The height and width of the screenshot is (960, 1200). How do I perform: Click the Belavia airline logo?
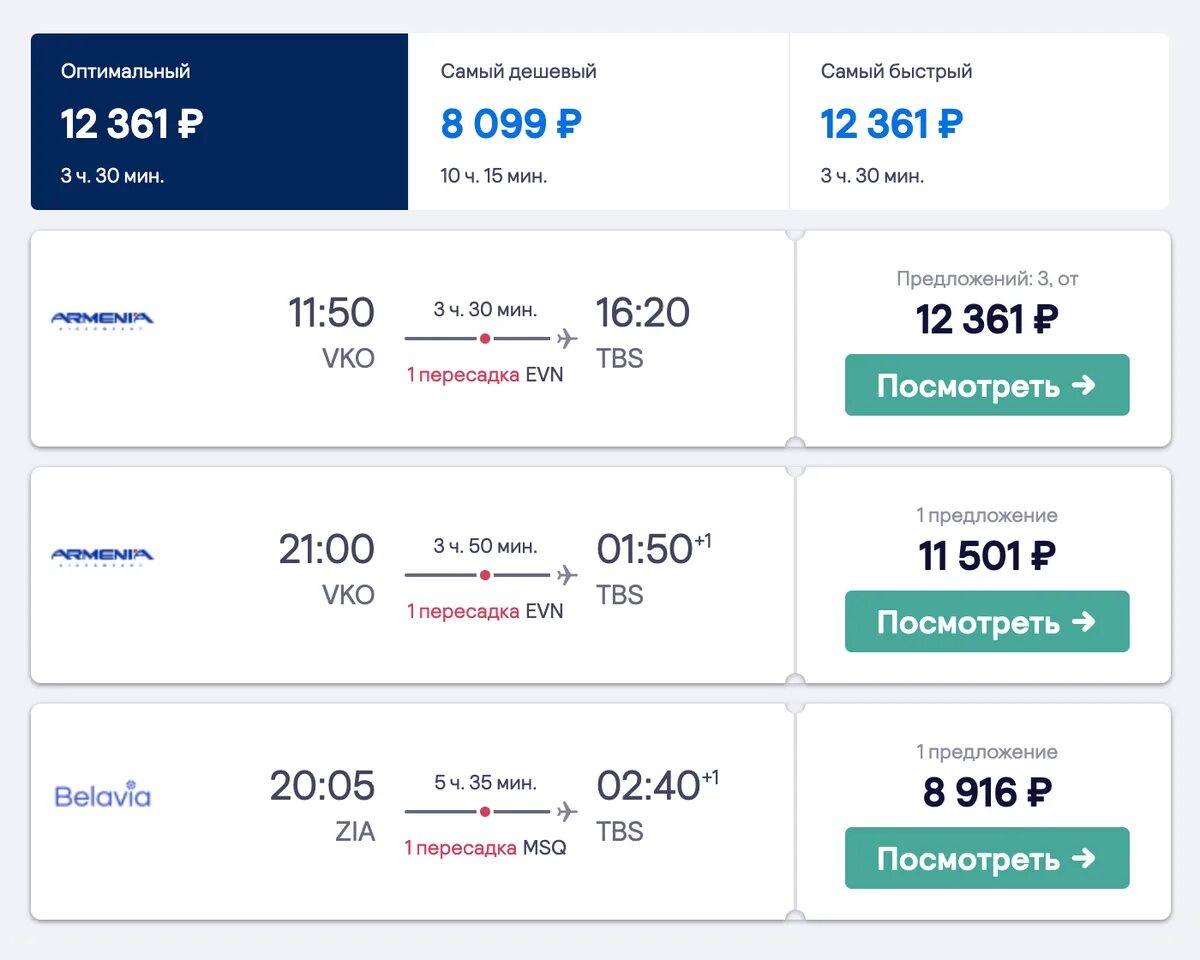tap(102, 797)
